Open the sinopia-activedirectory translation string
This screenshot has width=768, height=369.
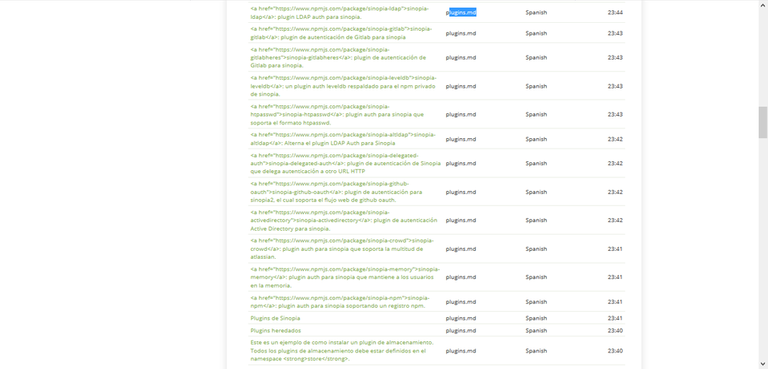pyautogui.click(x=344, y=220)
